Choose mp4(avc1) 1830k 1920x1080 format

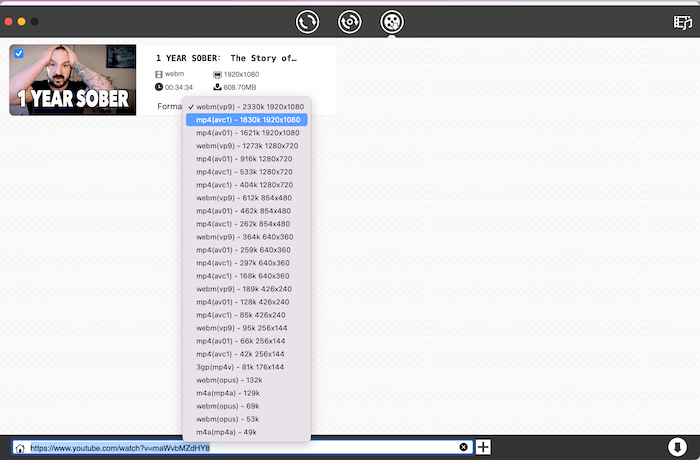click(246, 119)
